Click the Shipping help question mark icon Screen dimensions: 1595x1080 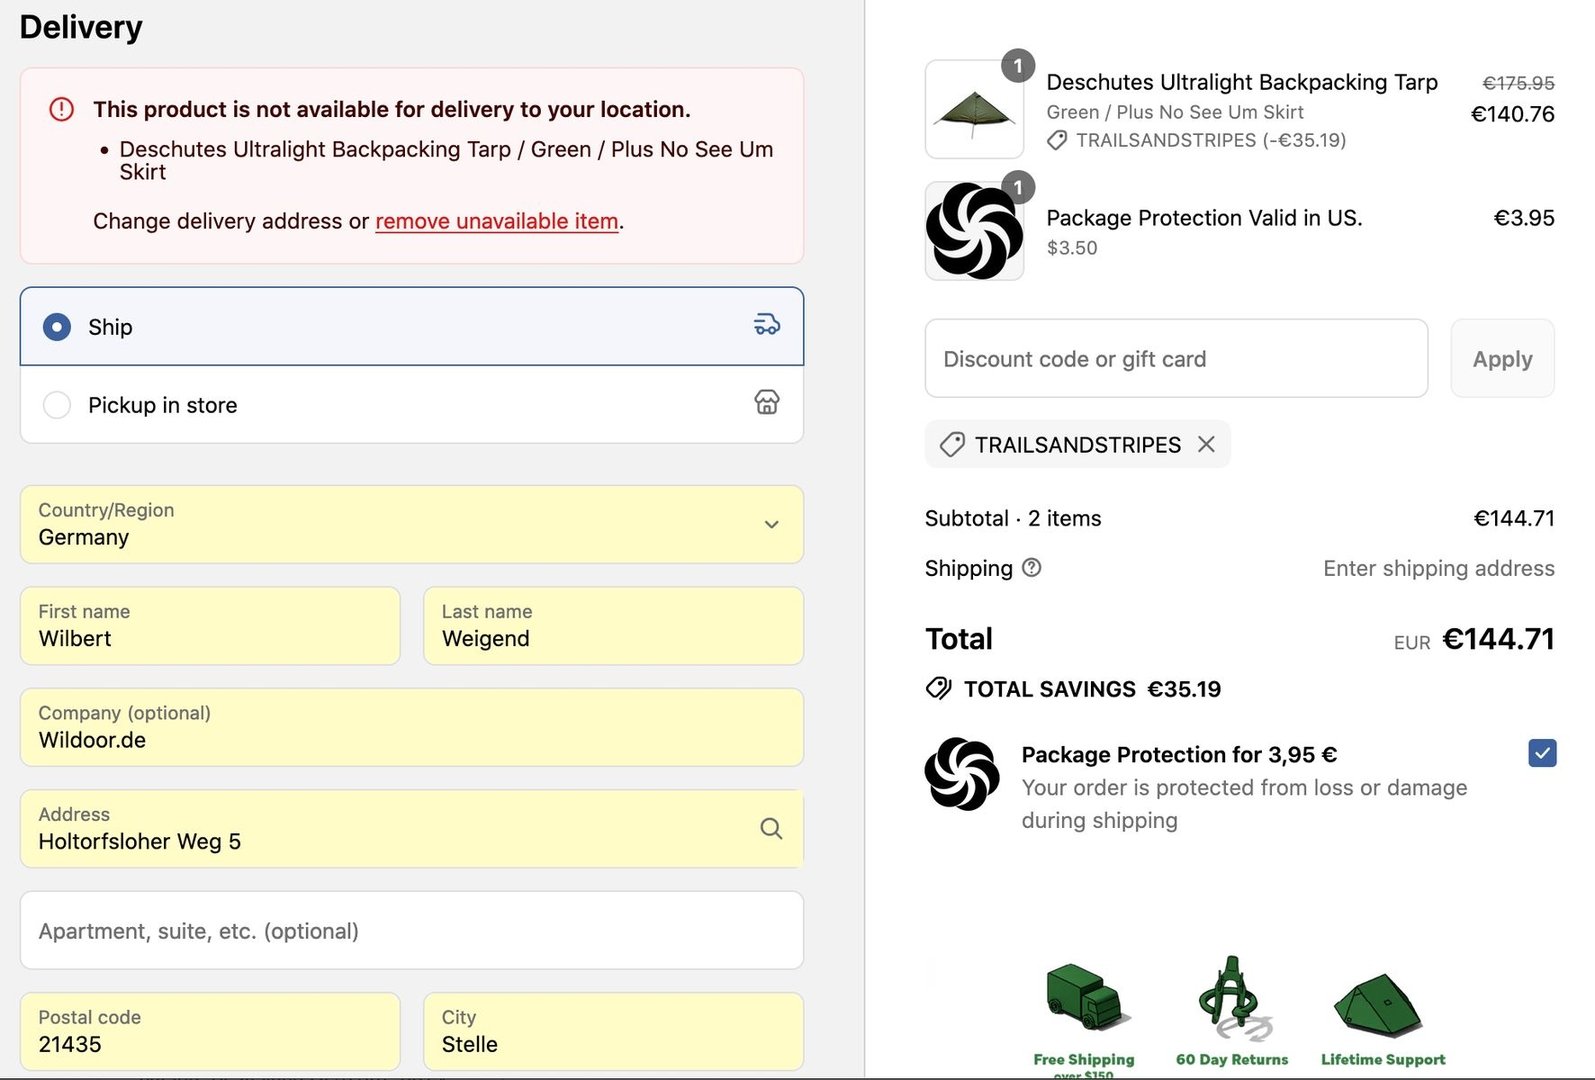point(1032,568)
